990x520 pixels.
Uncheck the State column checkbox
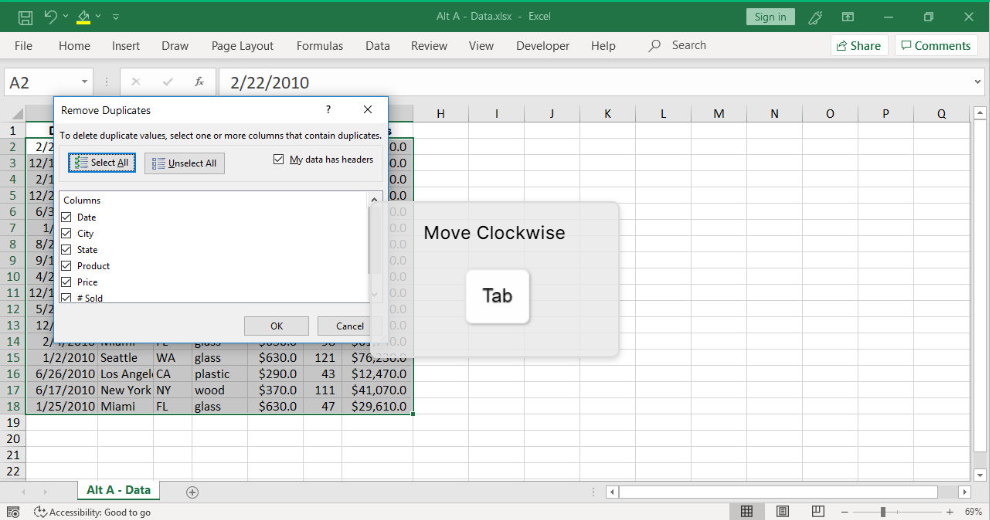(66, 250)
